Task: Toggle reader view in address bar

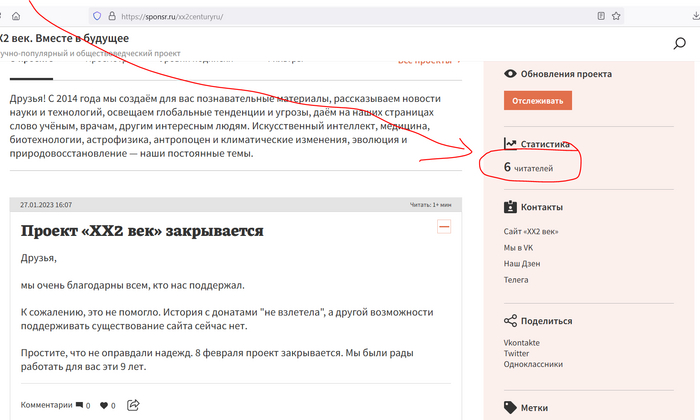Action: pyautogui.click(x=601, y=16)
